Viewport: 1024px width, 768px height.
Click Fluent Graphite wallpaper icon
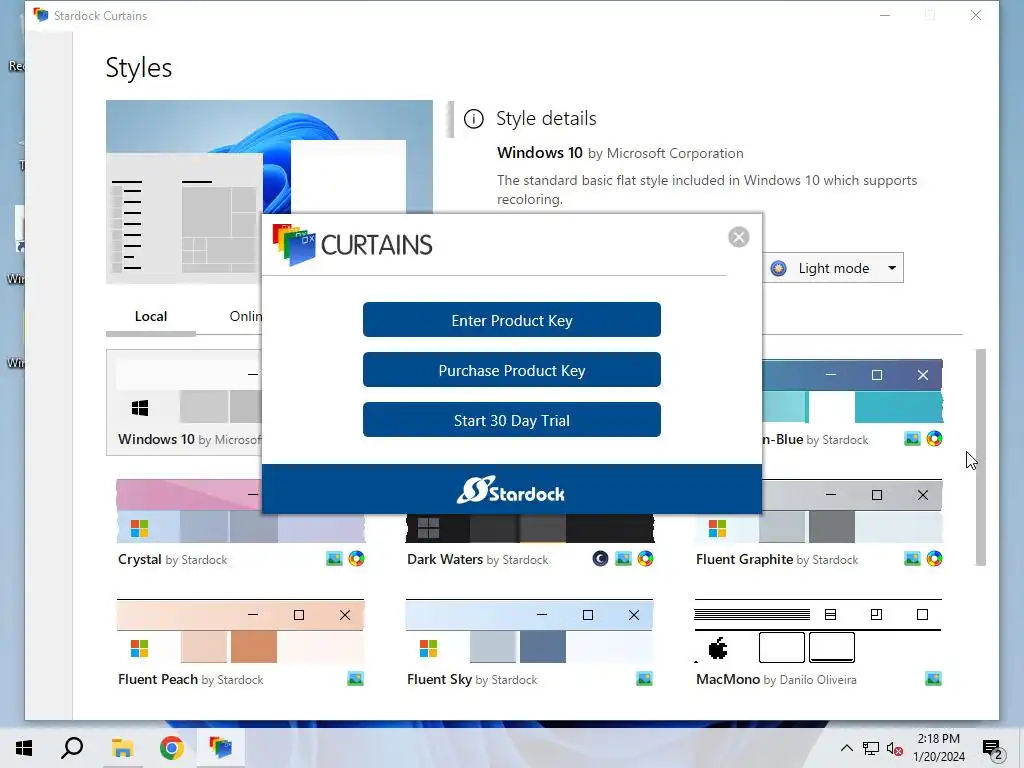(x=912, y=558)
